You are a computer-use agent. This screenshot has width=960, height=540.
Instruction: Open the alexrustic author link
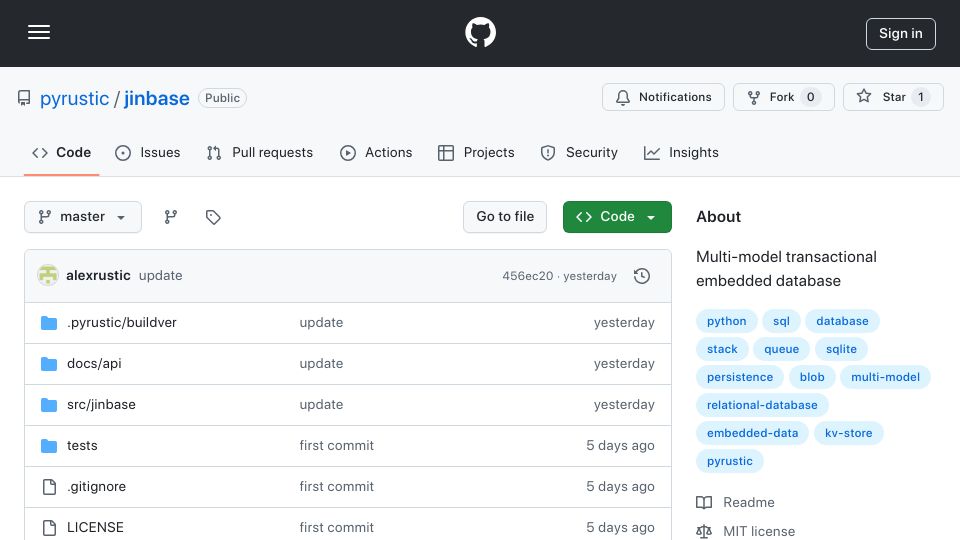[x=98, y=276]
